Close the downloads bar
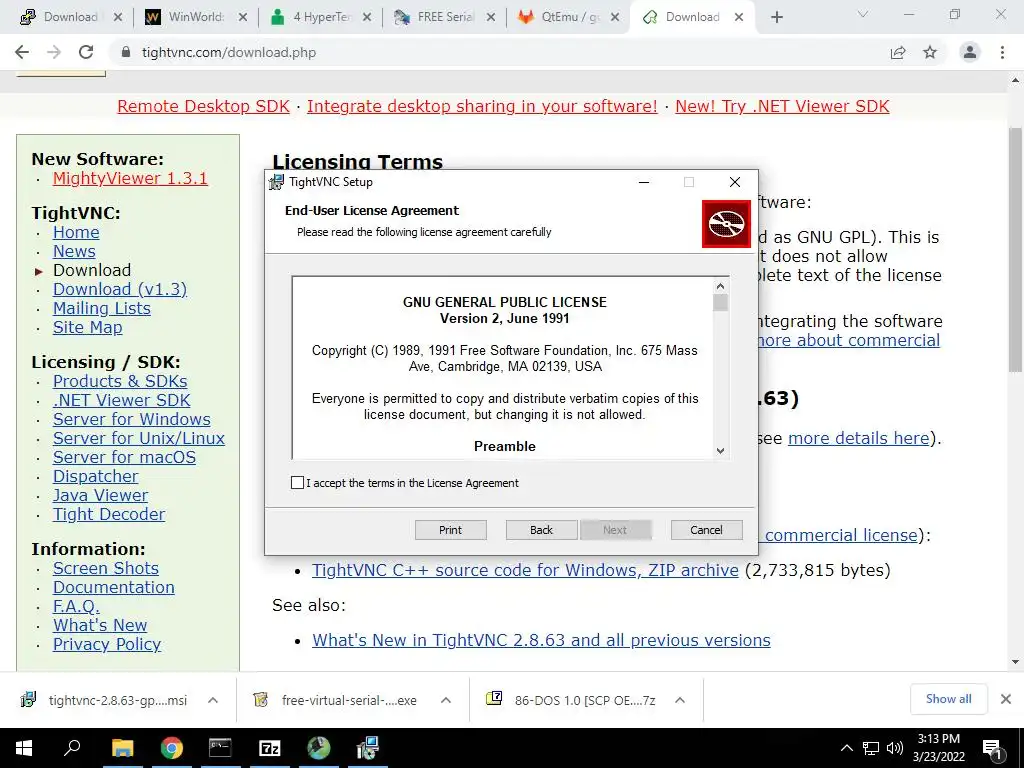This screenshot has width=1024, height=768. pos(1006,699)
